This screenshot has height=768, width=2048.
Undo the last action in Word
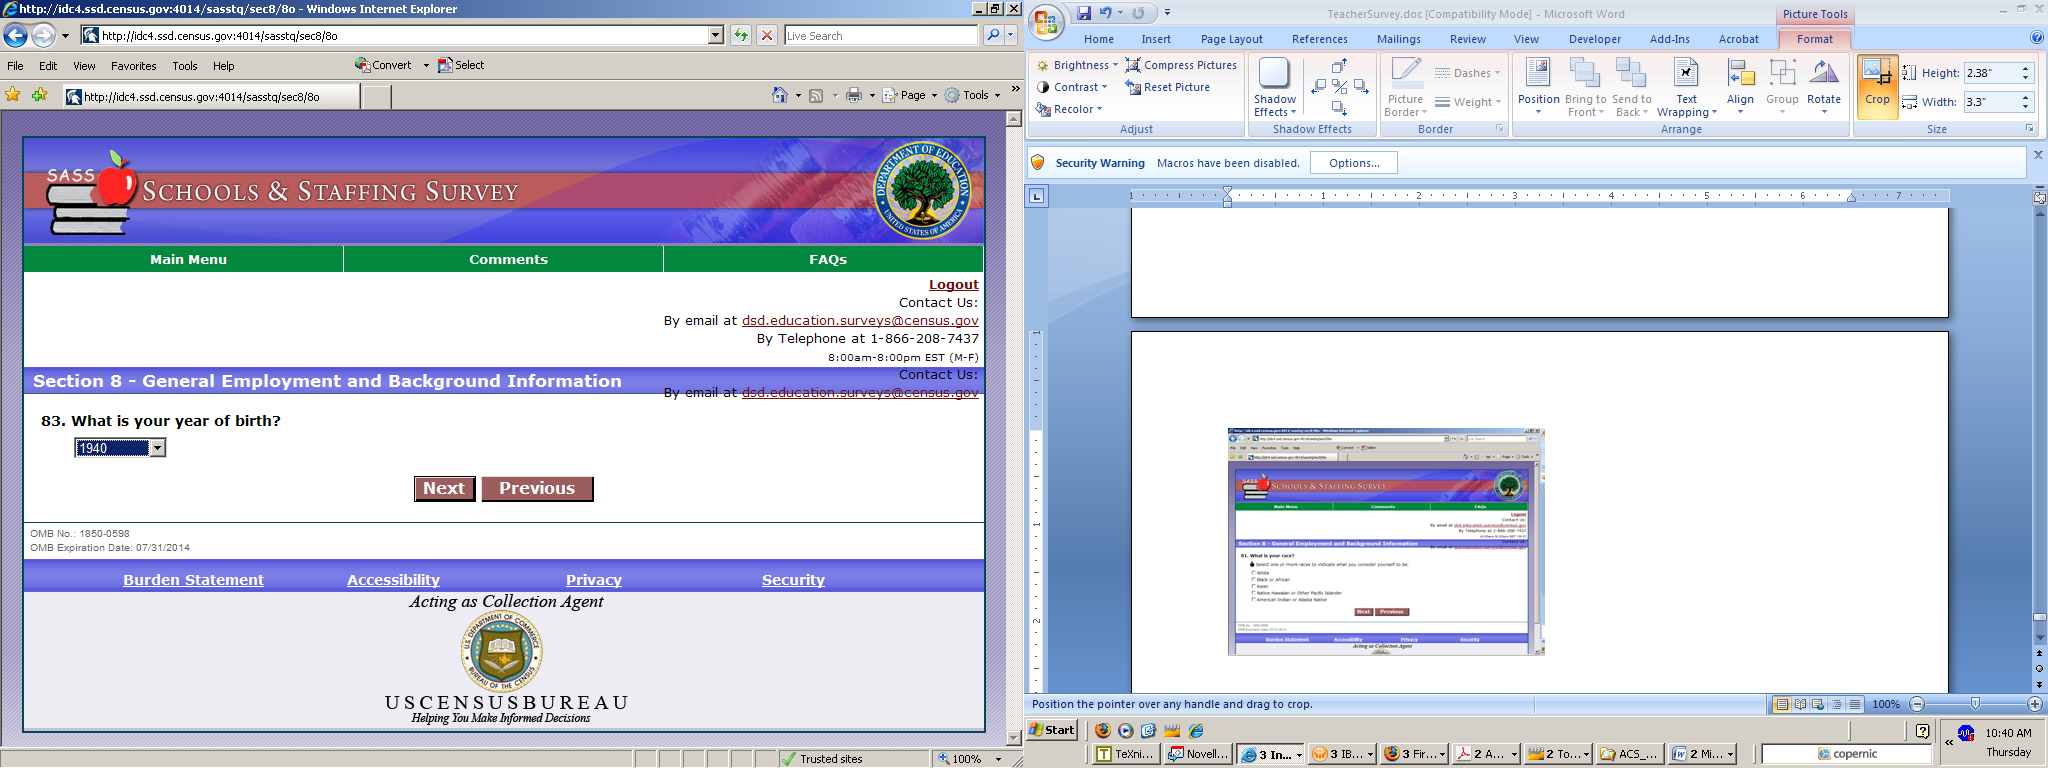coord(1106,13)
